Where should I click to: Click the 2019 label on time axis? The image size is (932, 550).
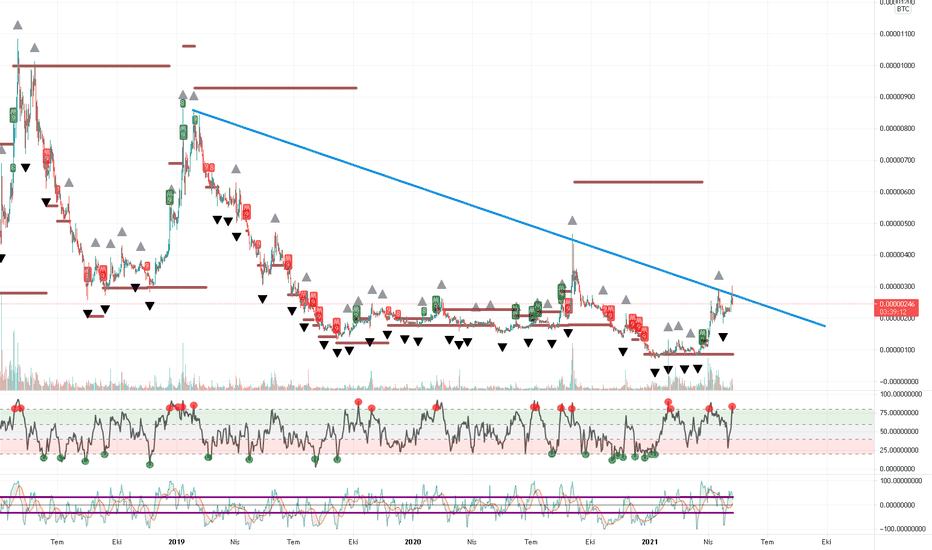coord(177,542)
